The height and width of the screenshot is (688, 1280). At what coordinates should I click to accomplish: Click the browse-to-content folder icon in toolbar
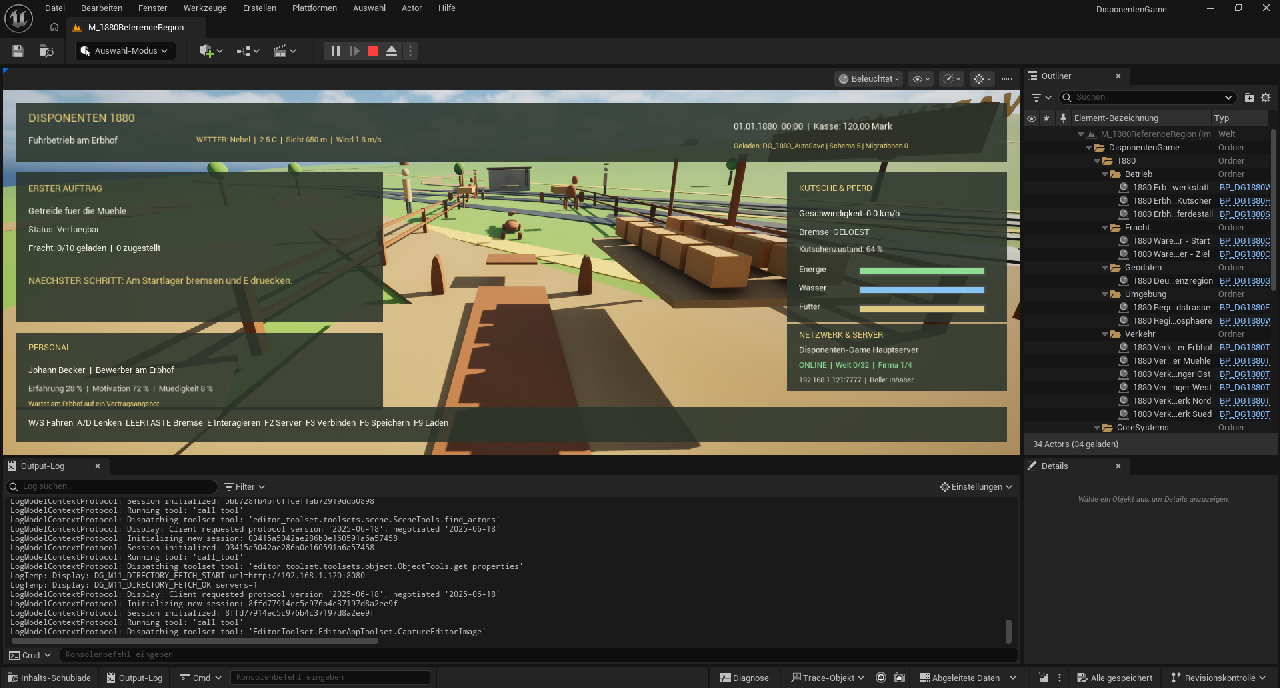pyautogui.click(x=46, y=50)
